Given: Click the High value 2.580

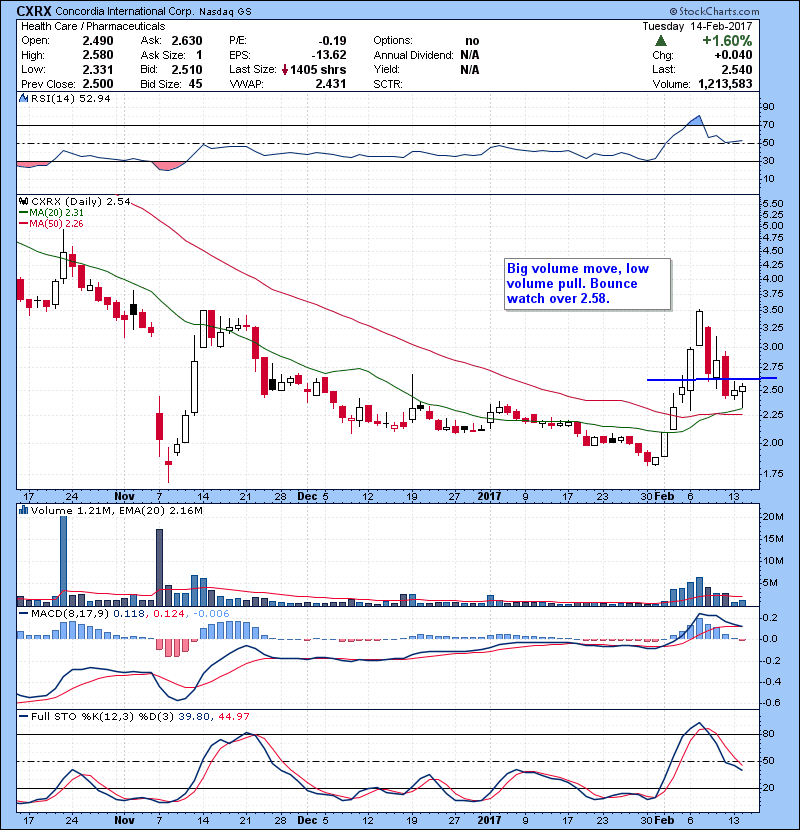Looking at the screenshot, I should (x=98, y=55).
